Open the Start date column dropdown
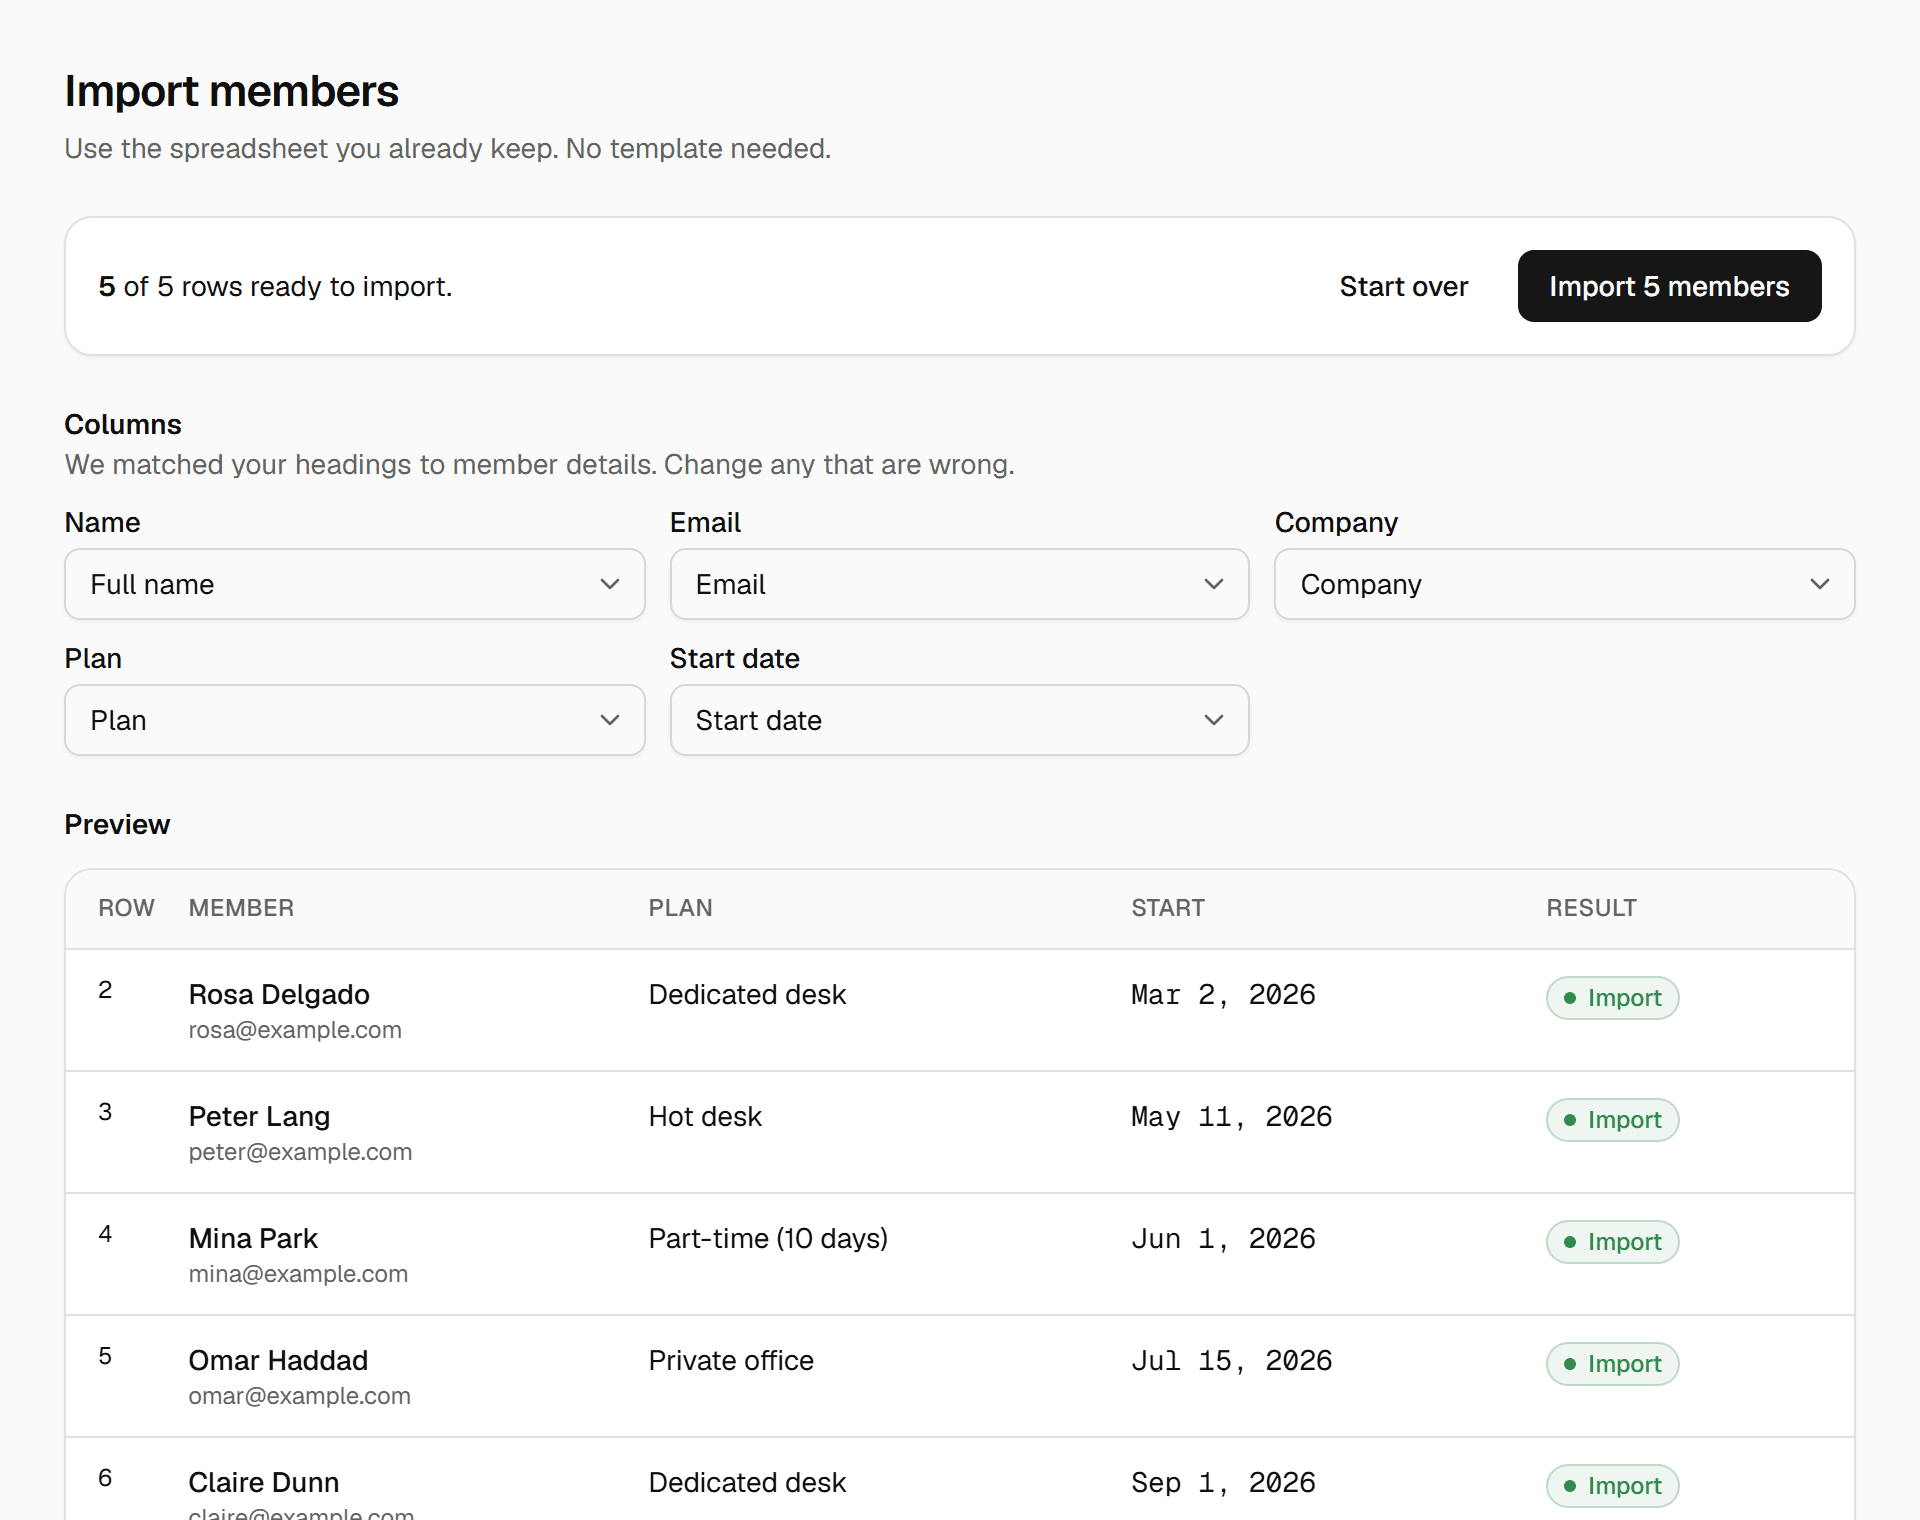 point(959,720)
